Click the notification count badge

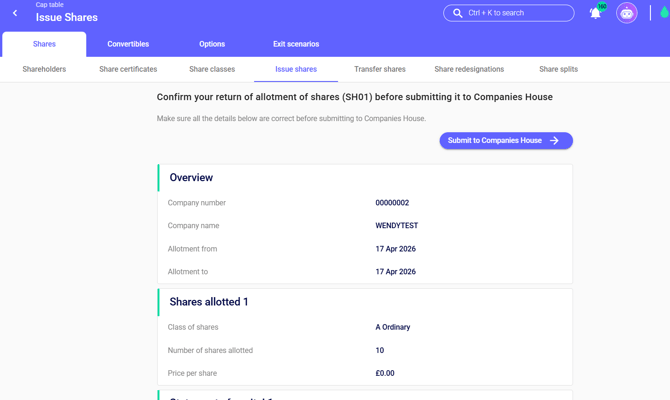click(x=602, y=6)
